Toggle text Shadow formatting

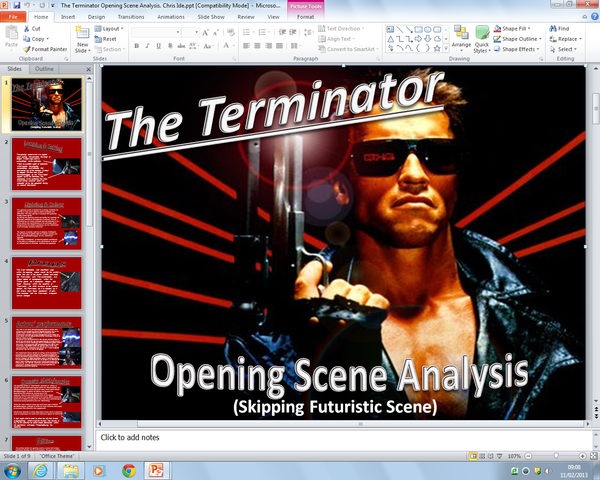pyautogui.click(x=170, y=46)
